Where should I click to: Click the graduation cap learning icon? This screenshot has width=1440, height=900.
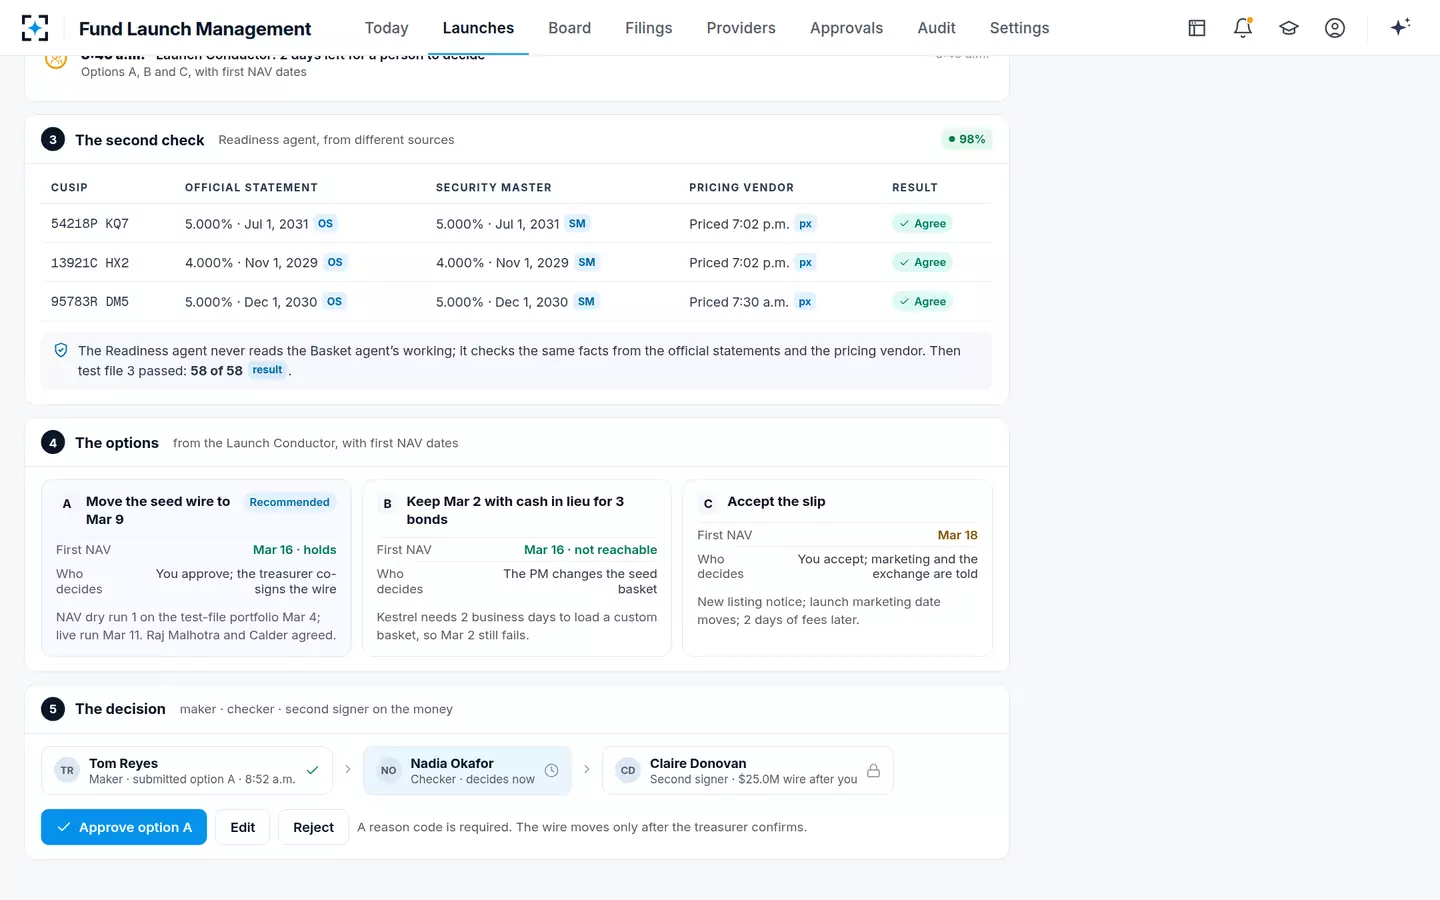pyautogui.click(x=1289, y=28)
